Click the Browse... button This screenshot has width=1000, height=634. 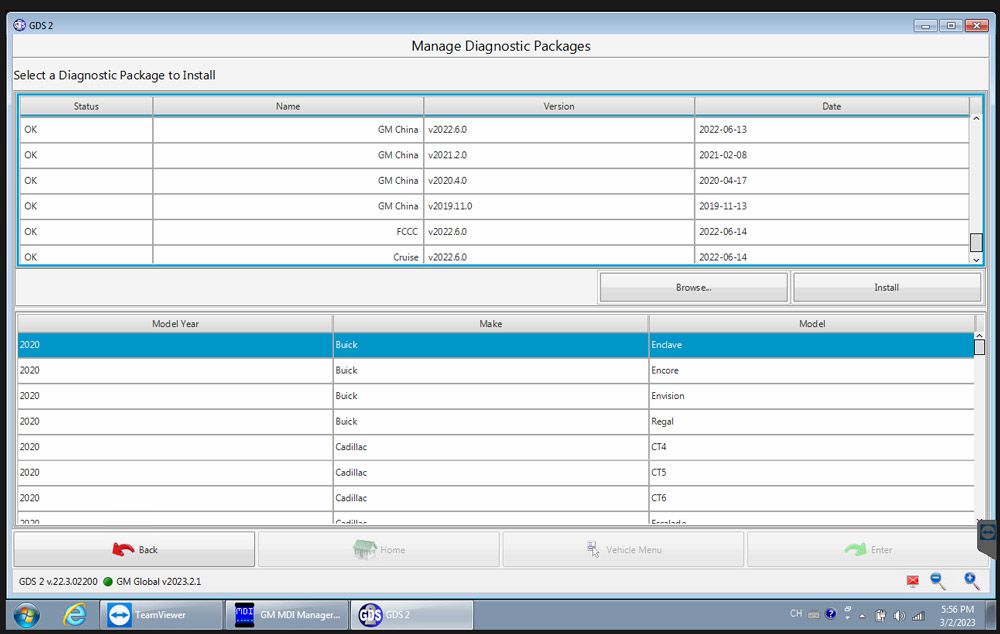coord(693,287)
